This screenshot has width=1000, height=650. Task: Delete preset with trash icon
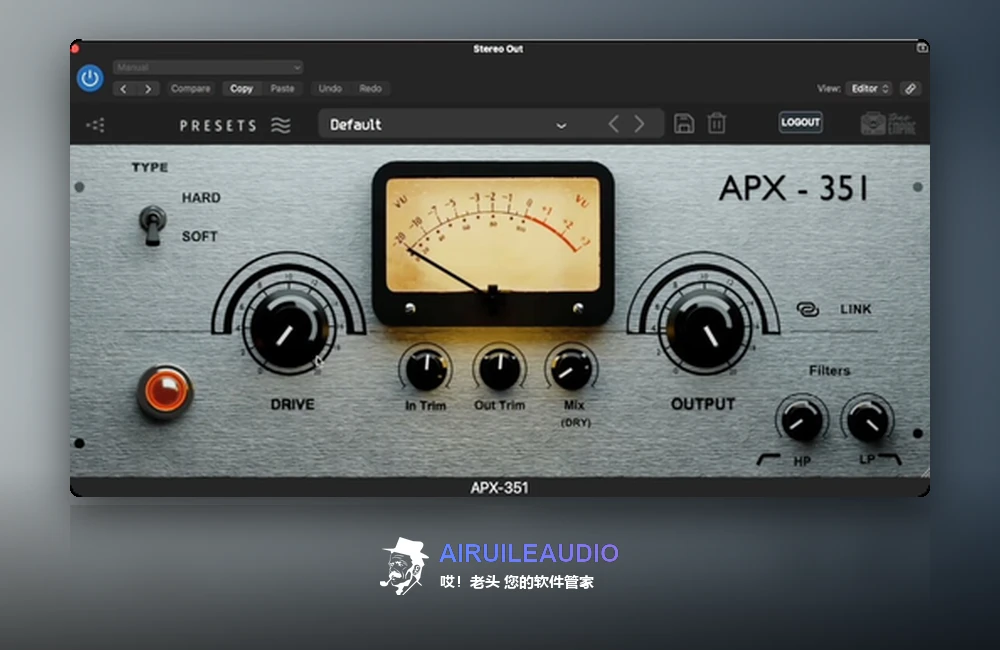pos(716,123)
